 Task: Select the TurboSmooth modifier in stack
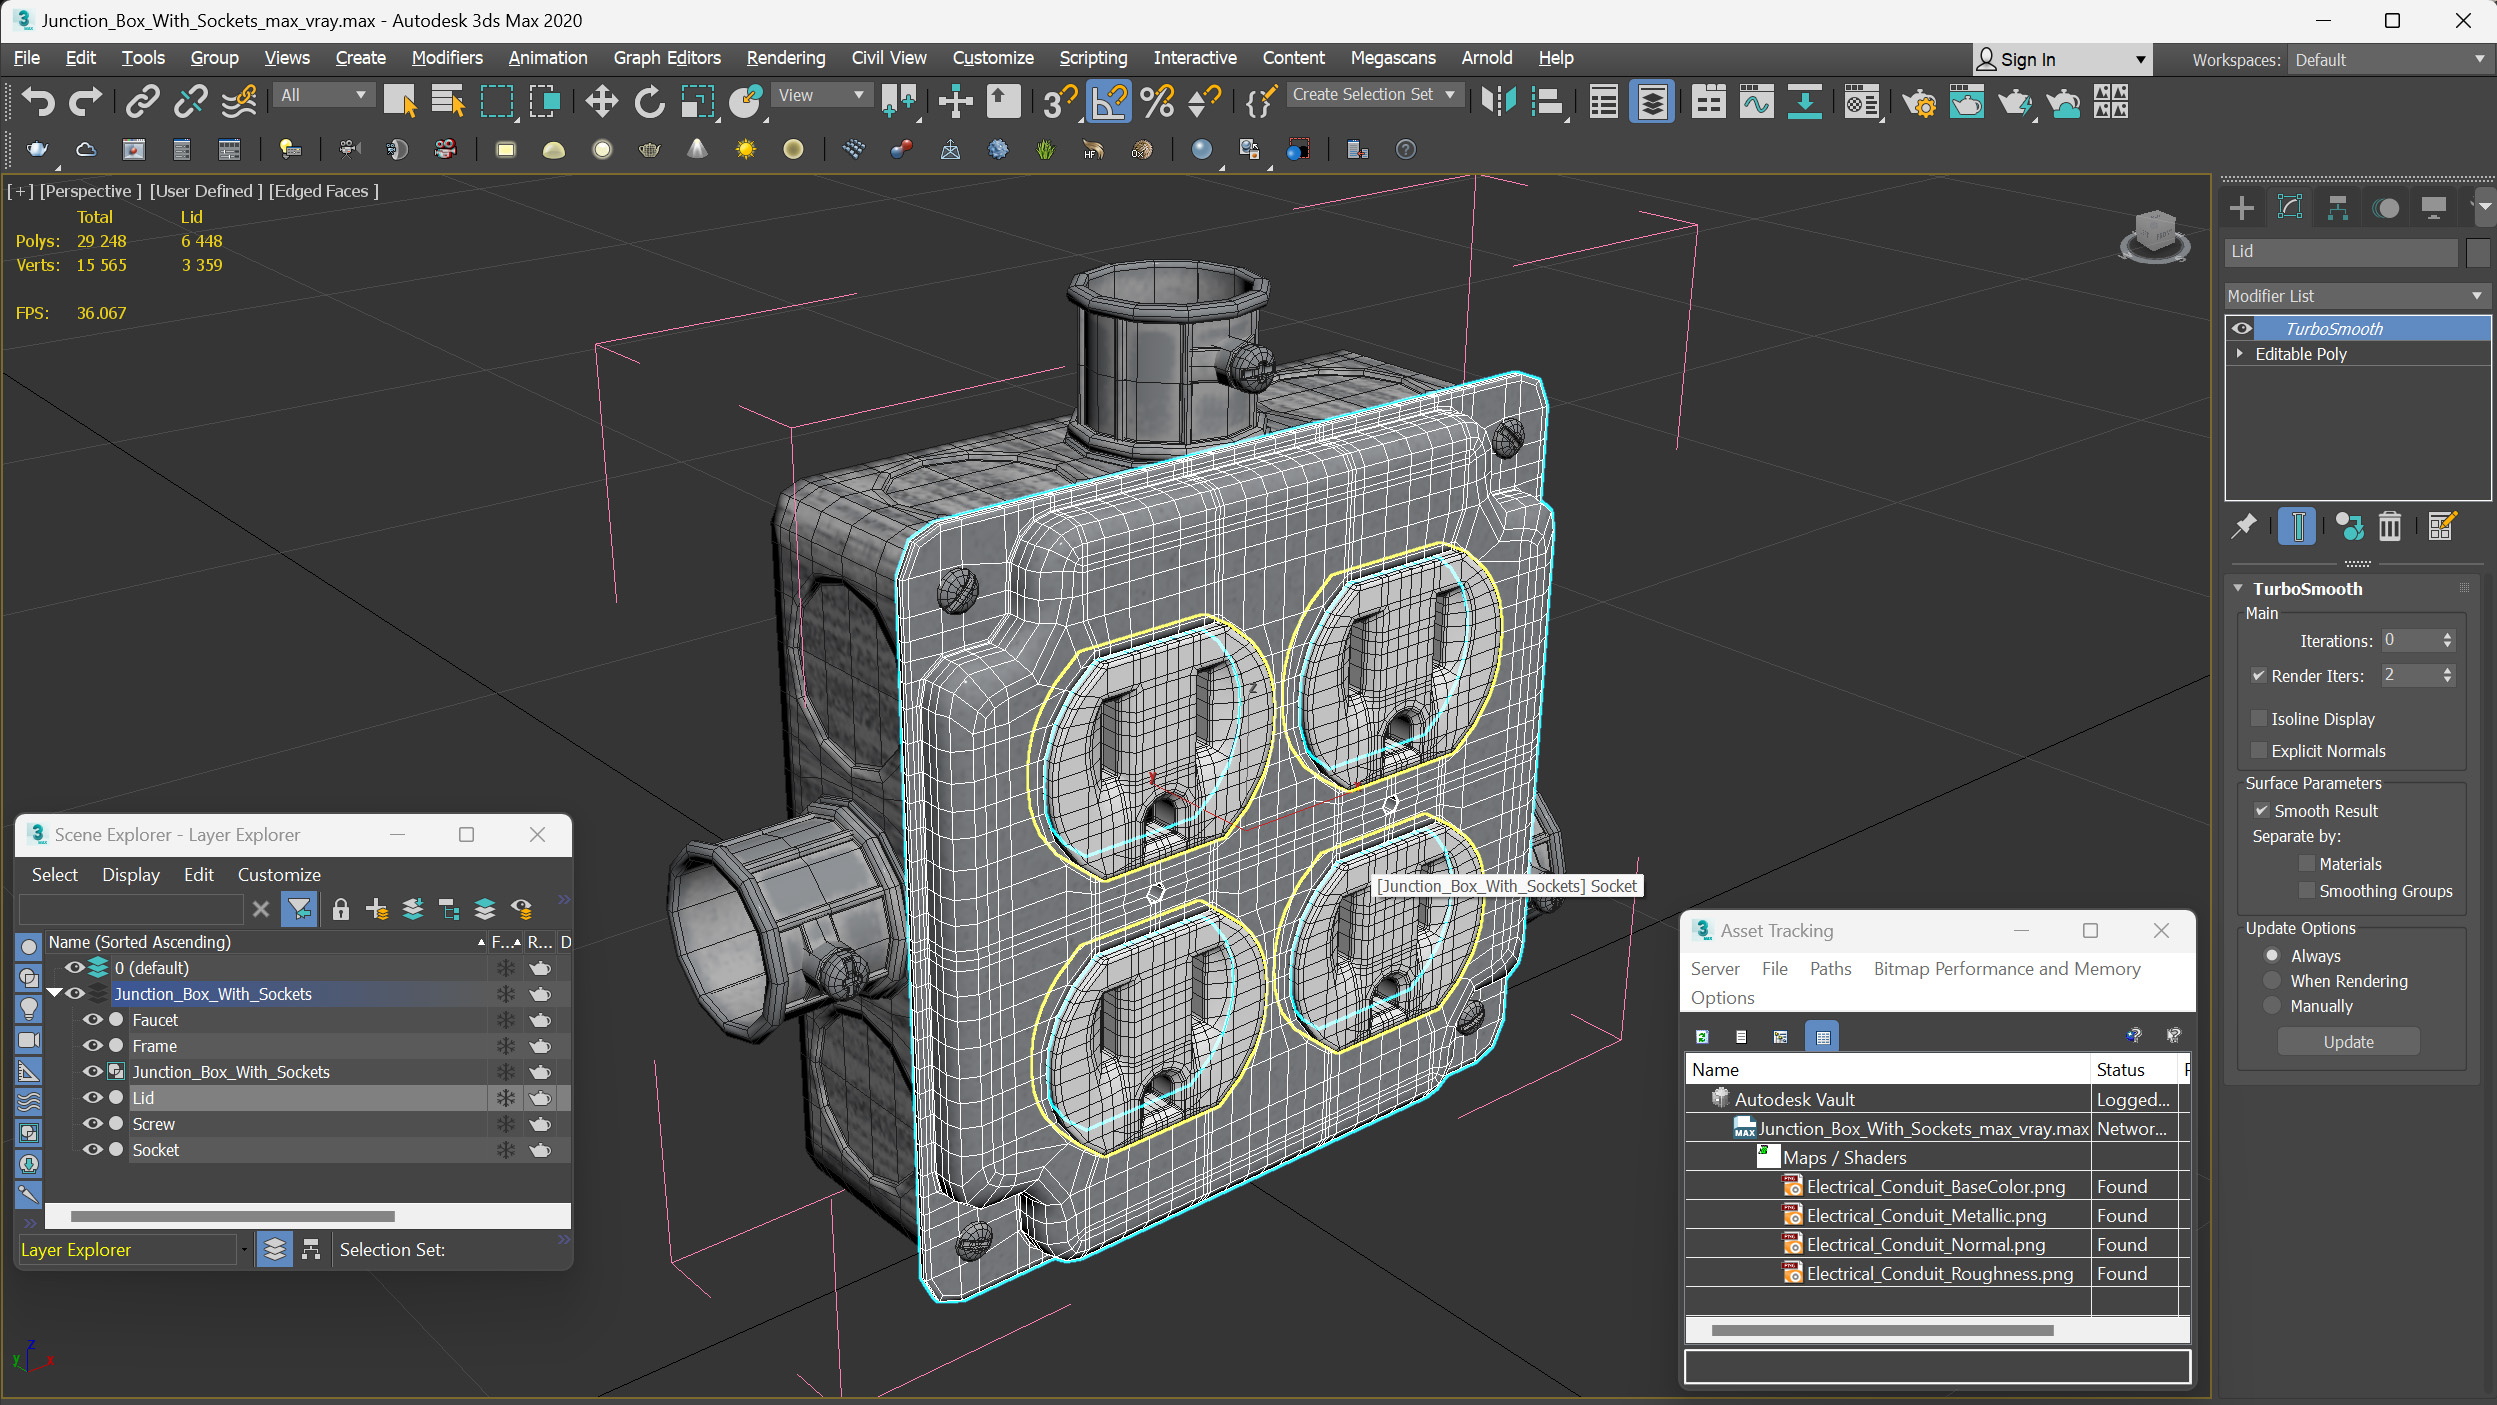point(2336,326)
